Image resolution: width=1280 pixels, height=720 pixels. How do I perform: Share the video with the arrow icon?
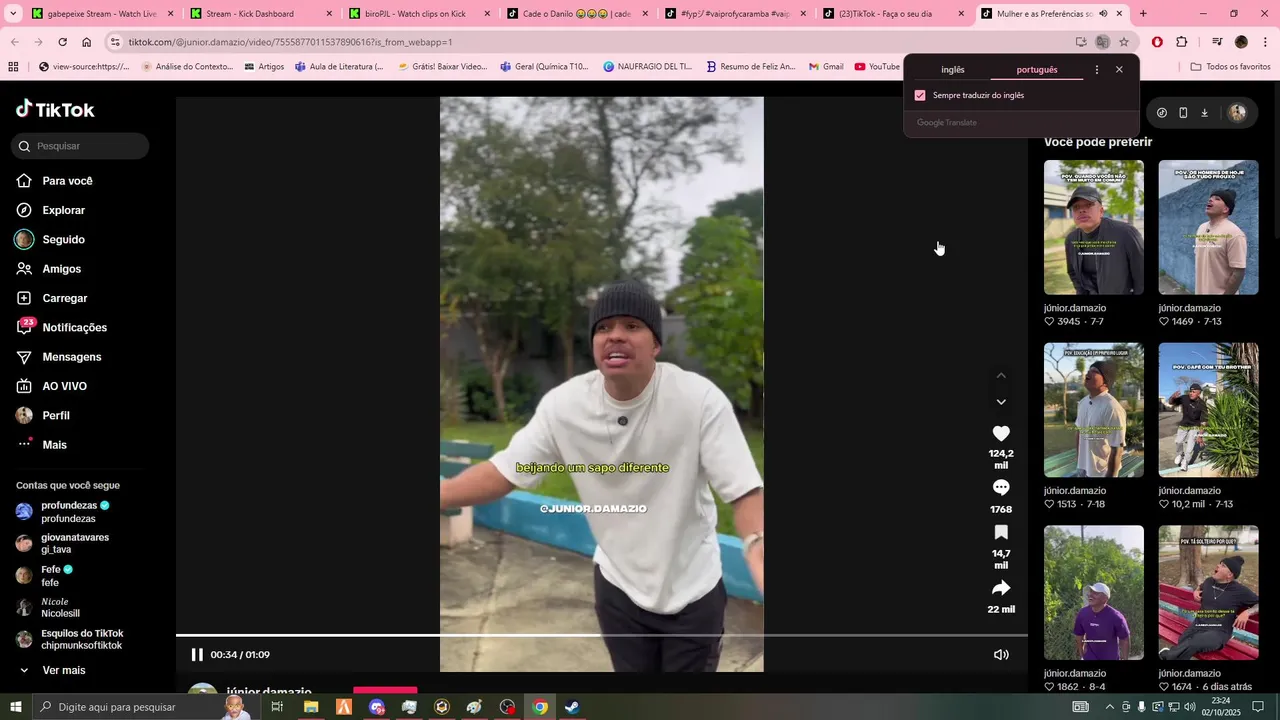(1001, 588)
